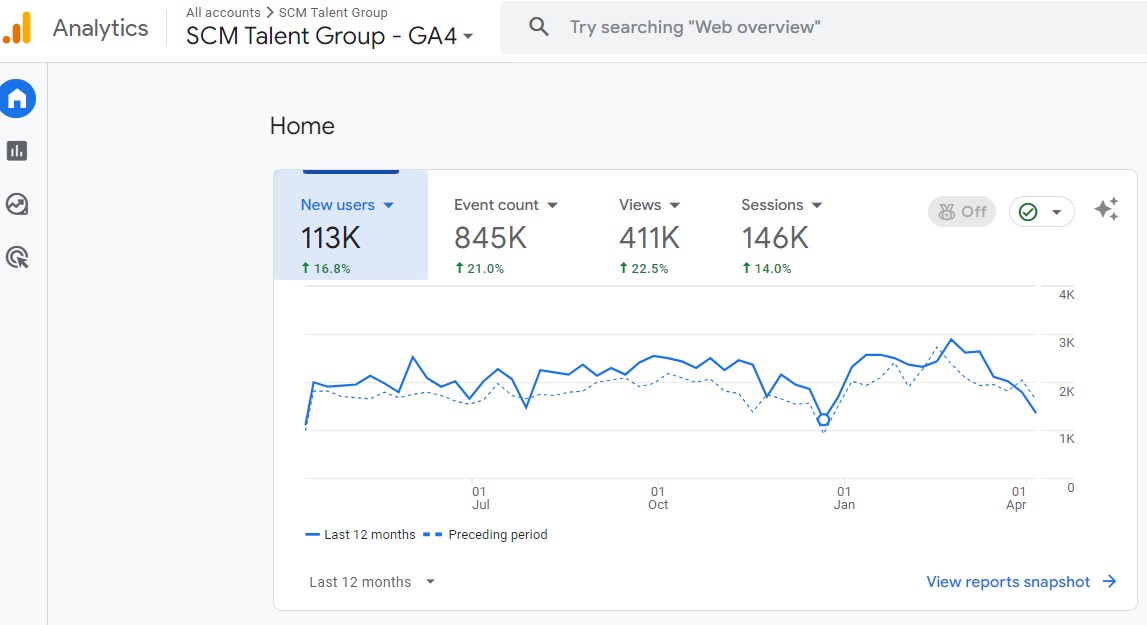Image resolution: width=1147 pixels, height=625 pixels.
Task: Open the Last 12 months date range dropdown
Action: 372,582
